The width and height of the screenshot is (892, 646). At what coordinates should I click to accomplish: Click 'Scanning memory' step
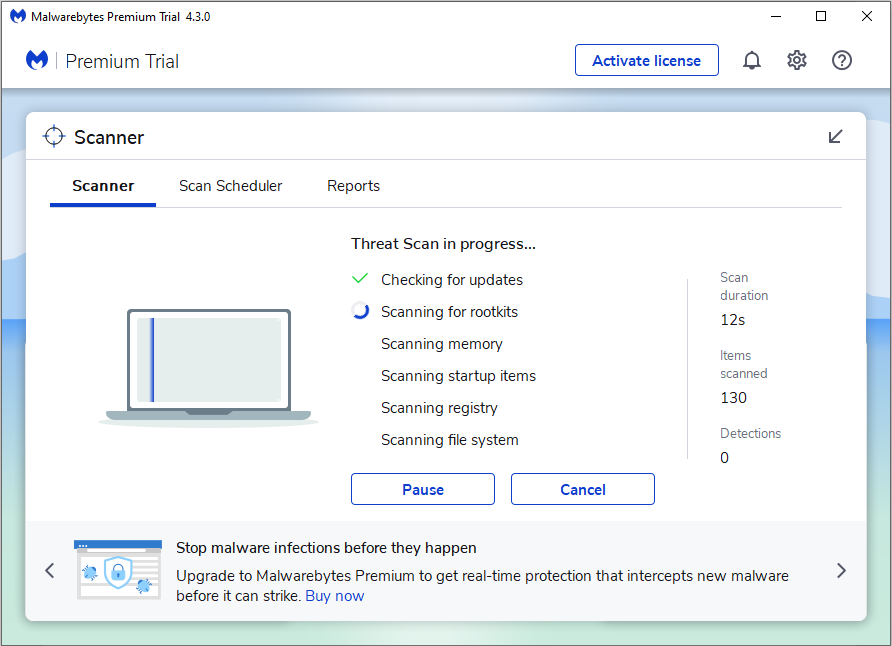click(442, 344)
